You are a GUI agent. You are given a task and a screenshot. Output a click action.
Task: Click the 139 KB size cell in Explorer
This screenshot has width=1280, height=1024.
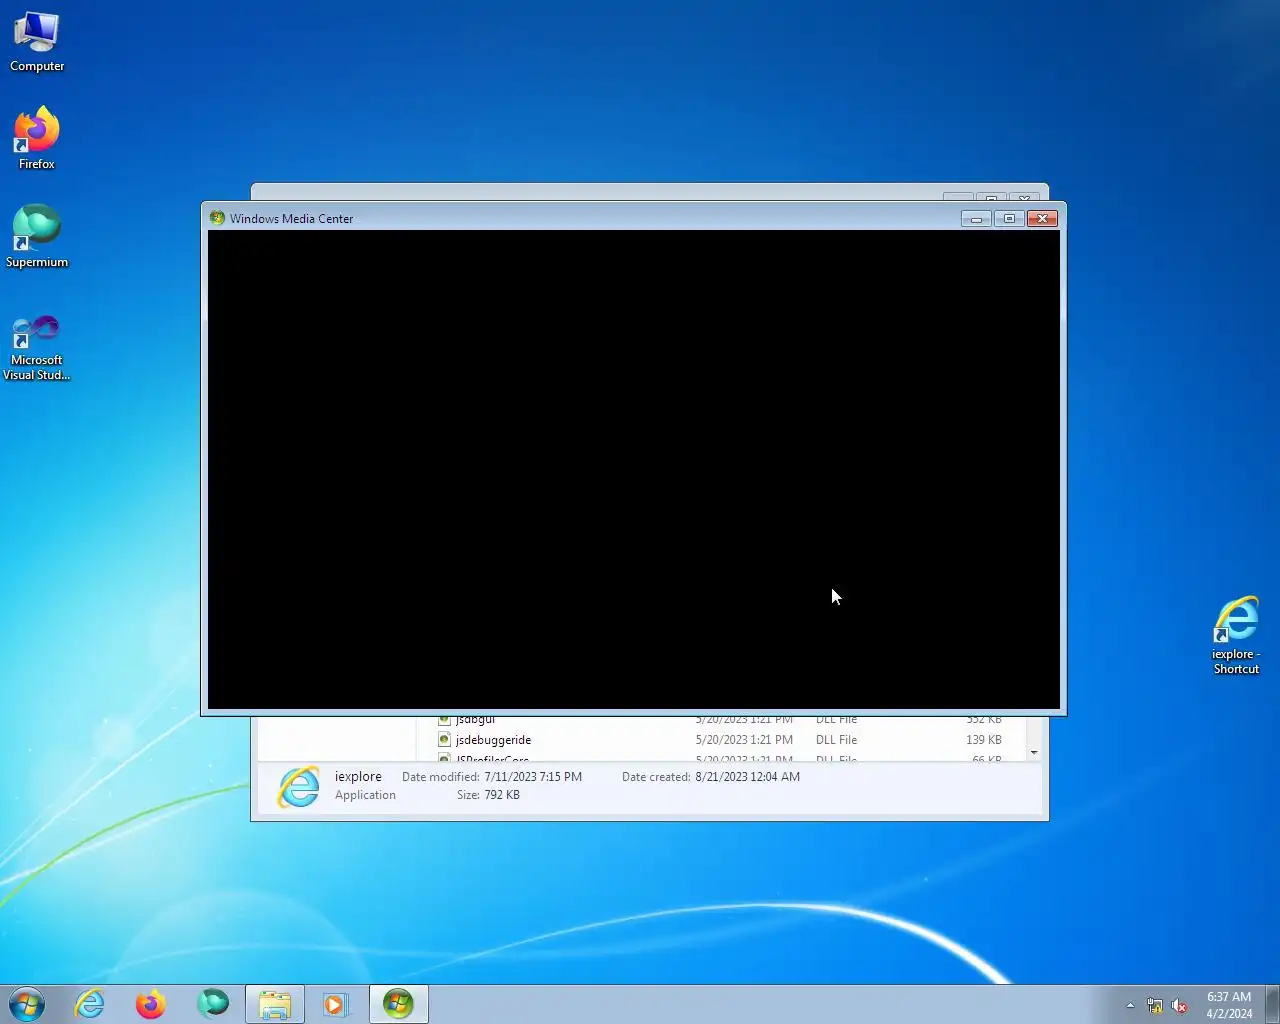(x=984, y=740)
